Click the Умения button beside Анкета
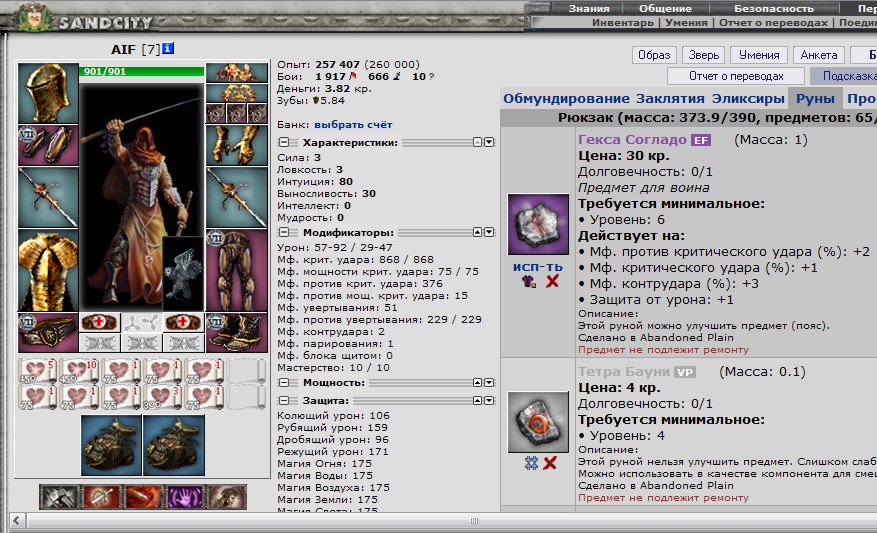This screenshot has width=877, height=533. coord(759,55)
